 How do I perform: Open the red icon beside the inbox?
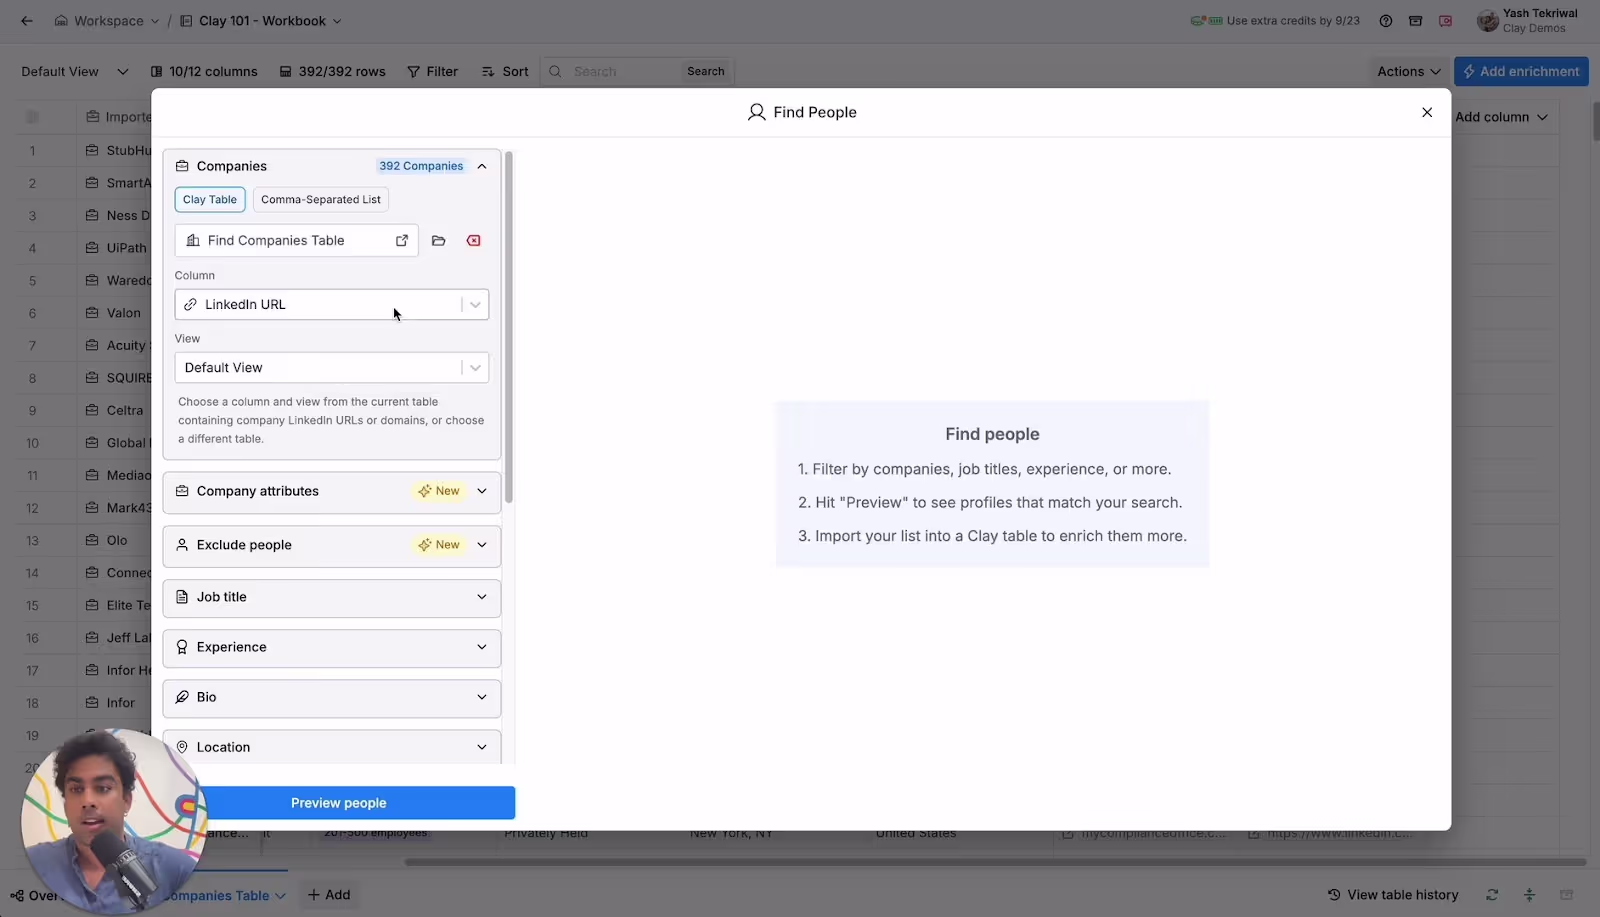[1446, 21]
